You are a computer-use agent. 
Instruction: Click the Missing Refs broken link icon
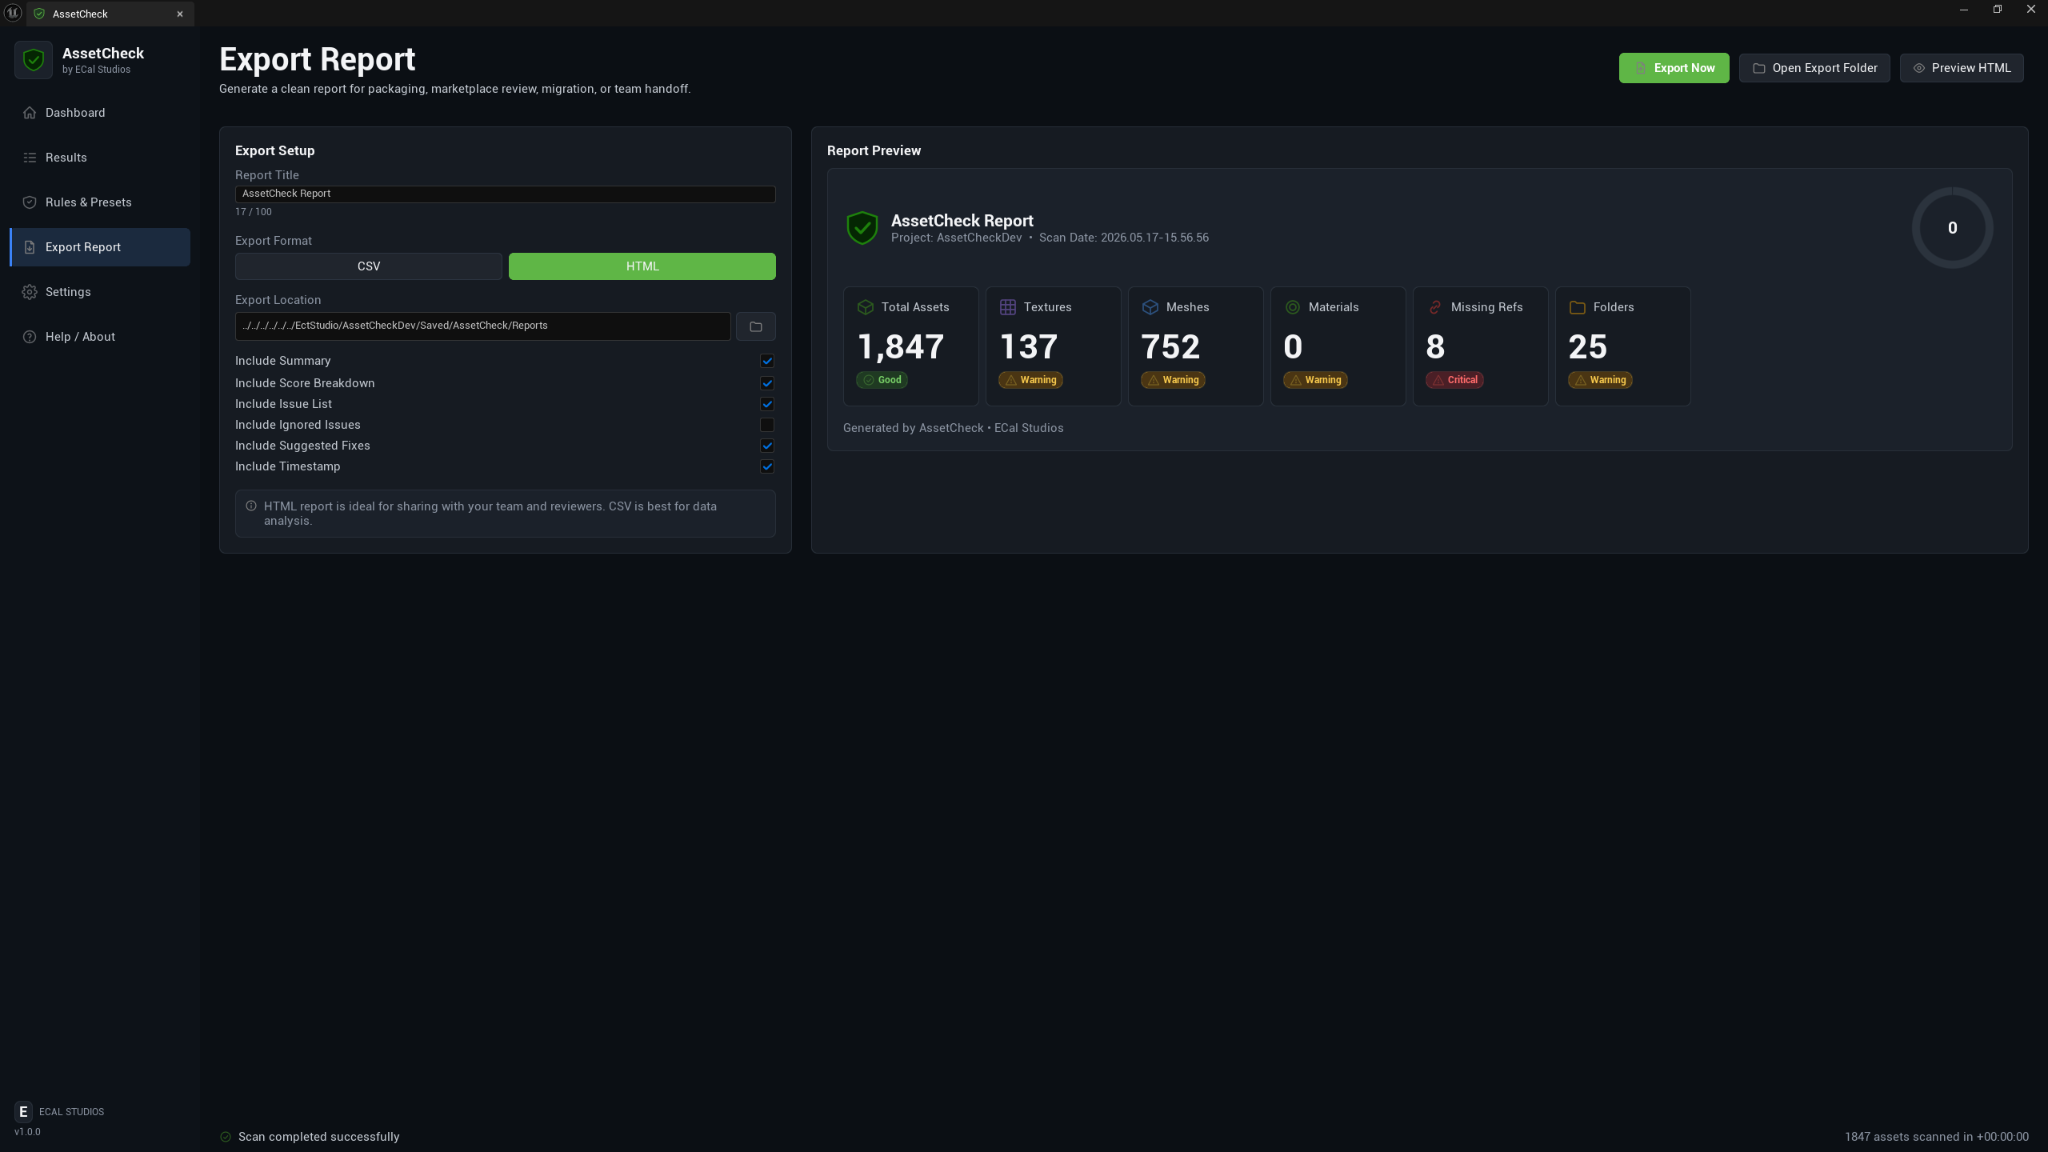[1435, 307]
